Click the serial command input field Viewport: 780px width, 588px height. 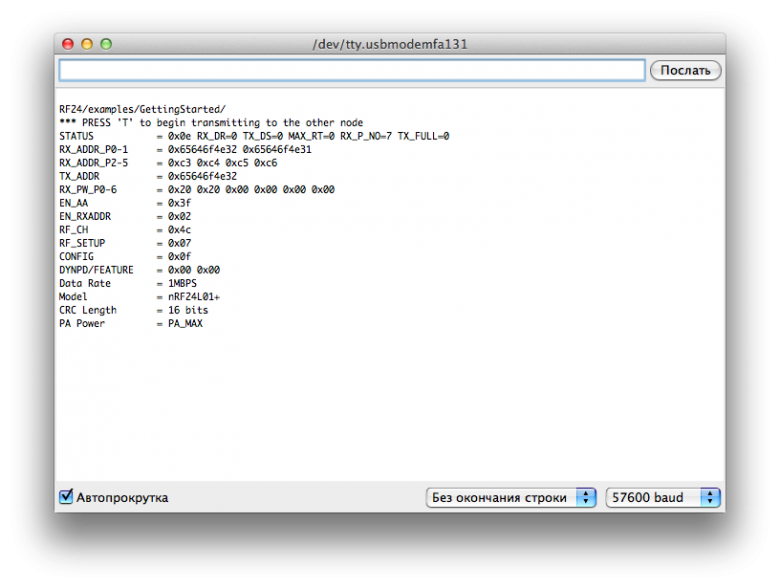tap(352, 70)
